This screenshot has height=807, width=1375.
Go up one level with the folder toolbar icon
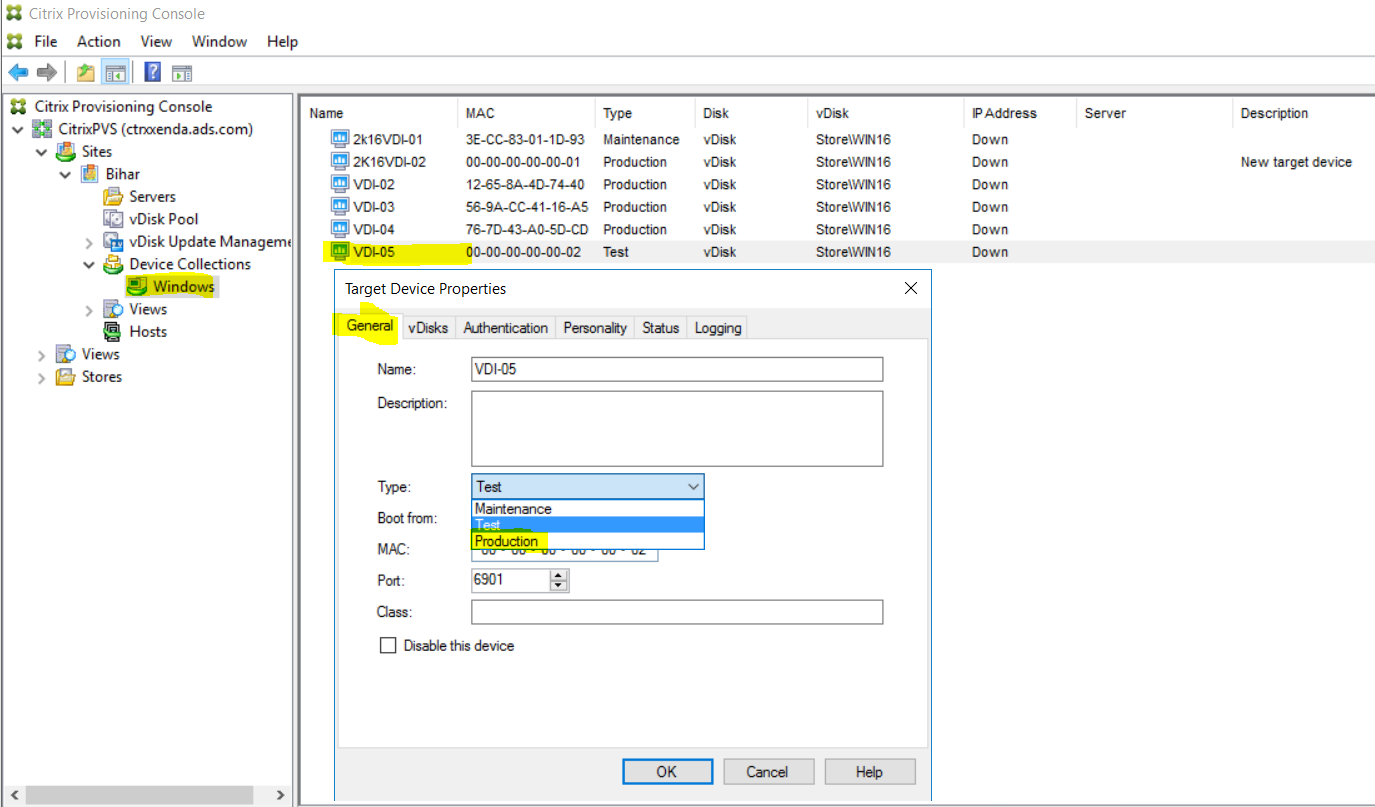[86, 72]
